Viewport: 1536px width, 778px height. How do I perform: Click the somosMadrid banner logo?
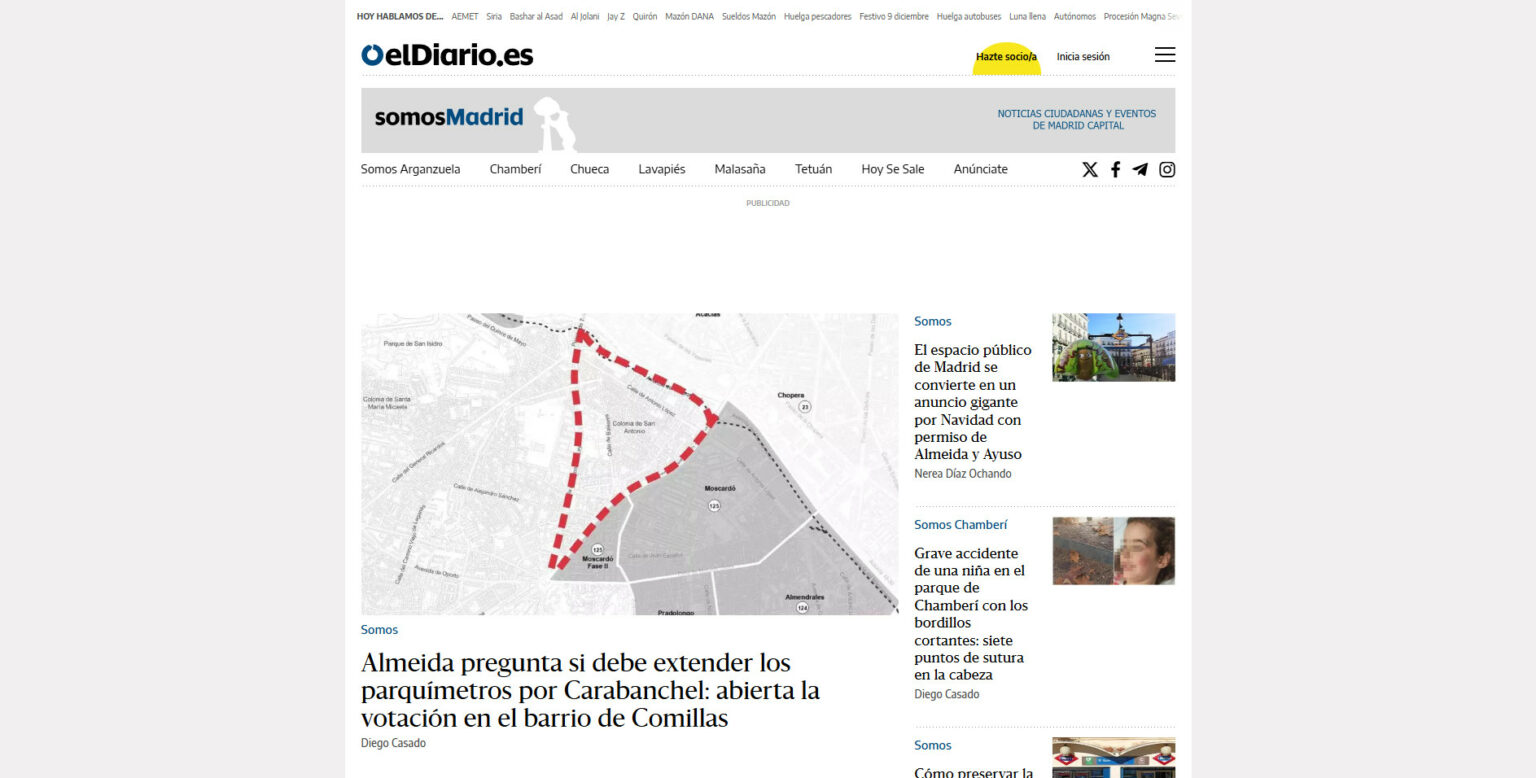tap(449, 118)
